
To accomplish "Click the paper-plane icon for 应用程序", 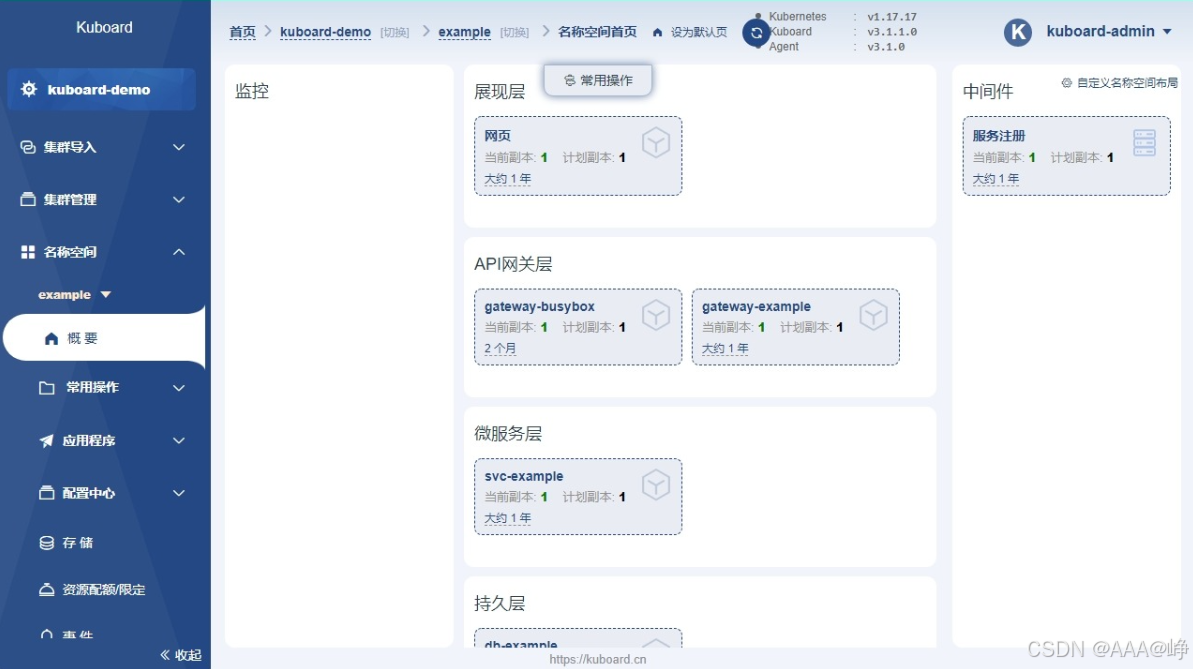I will (x=46, y=440).
